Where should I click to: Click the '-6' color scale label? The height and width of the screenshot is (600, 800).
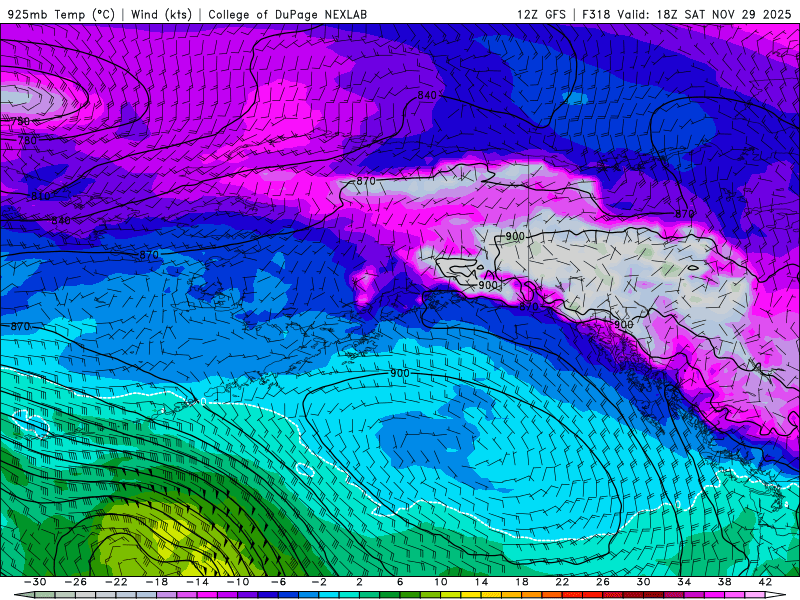(x=279, y=582)
